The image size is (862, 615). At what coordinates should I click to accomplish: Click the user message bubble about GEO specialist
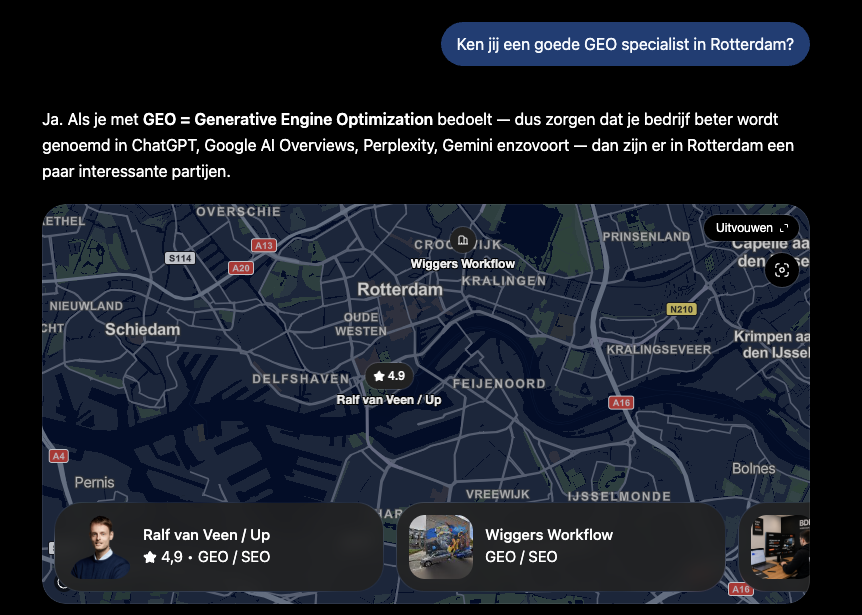tap(625, 44)
